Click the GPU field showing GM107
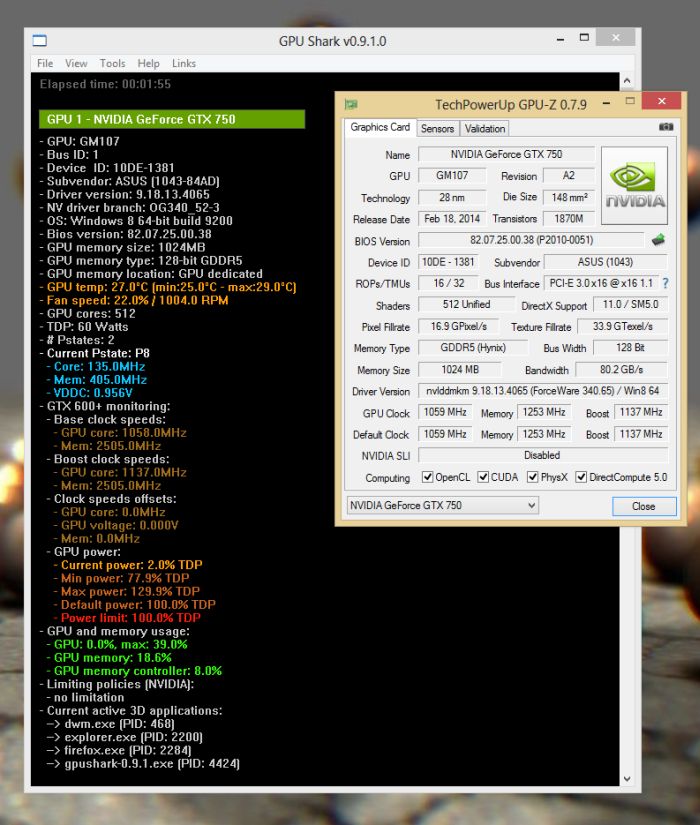 [452, 176]
